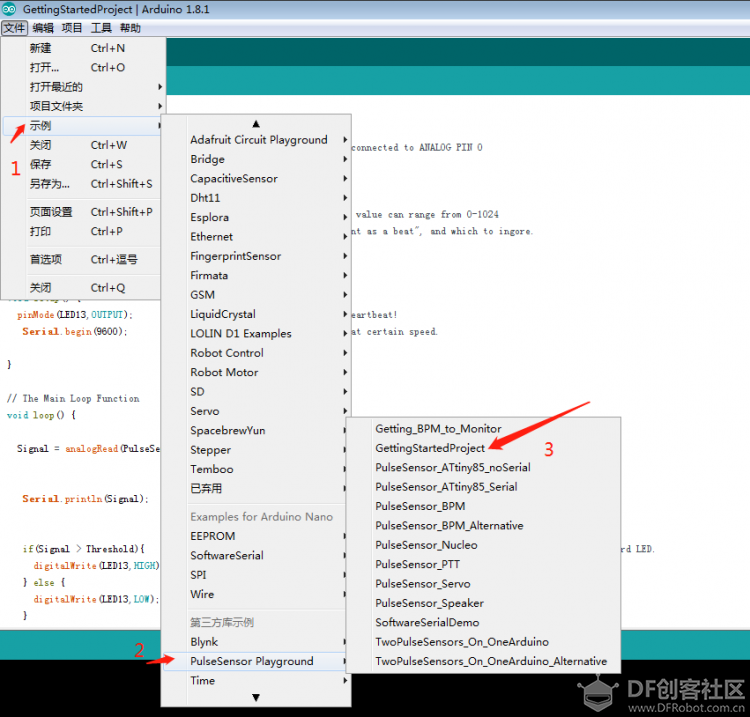Expand the SoftwareSerial examples
750x717 pixels.
(x=255, y=555)
